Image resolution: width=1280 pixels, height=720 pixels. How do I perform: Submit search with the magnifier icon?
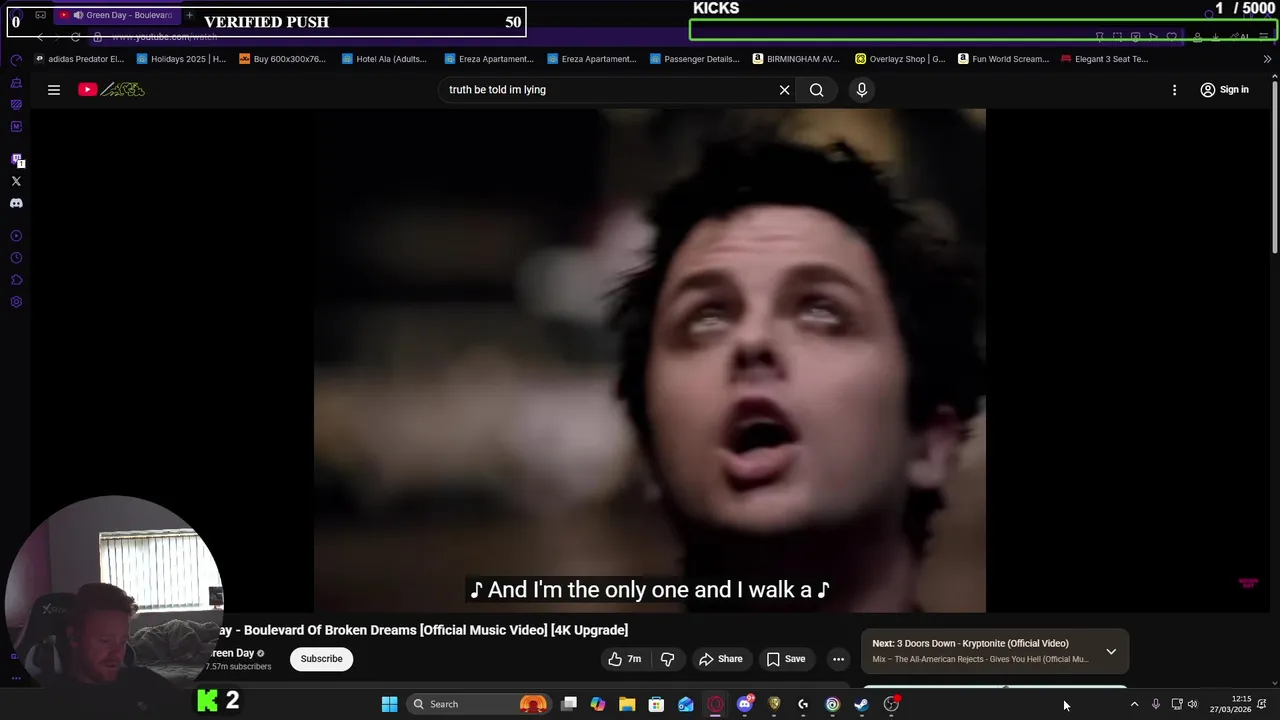[817, 90]
